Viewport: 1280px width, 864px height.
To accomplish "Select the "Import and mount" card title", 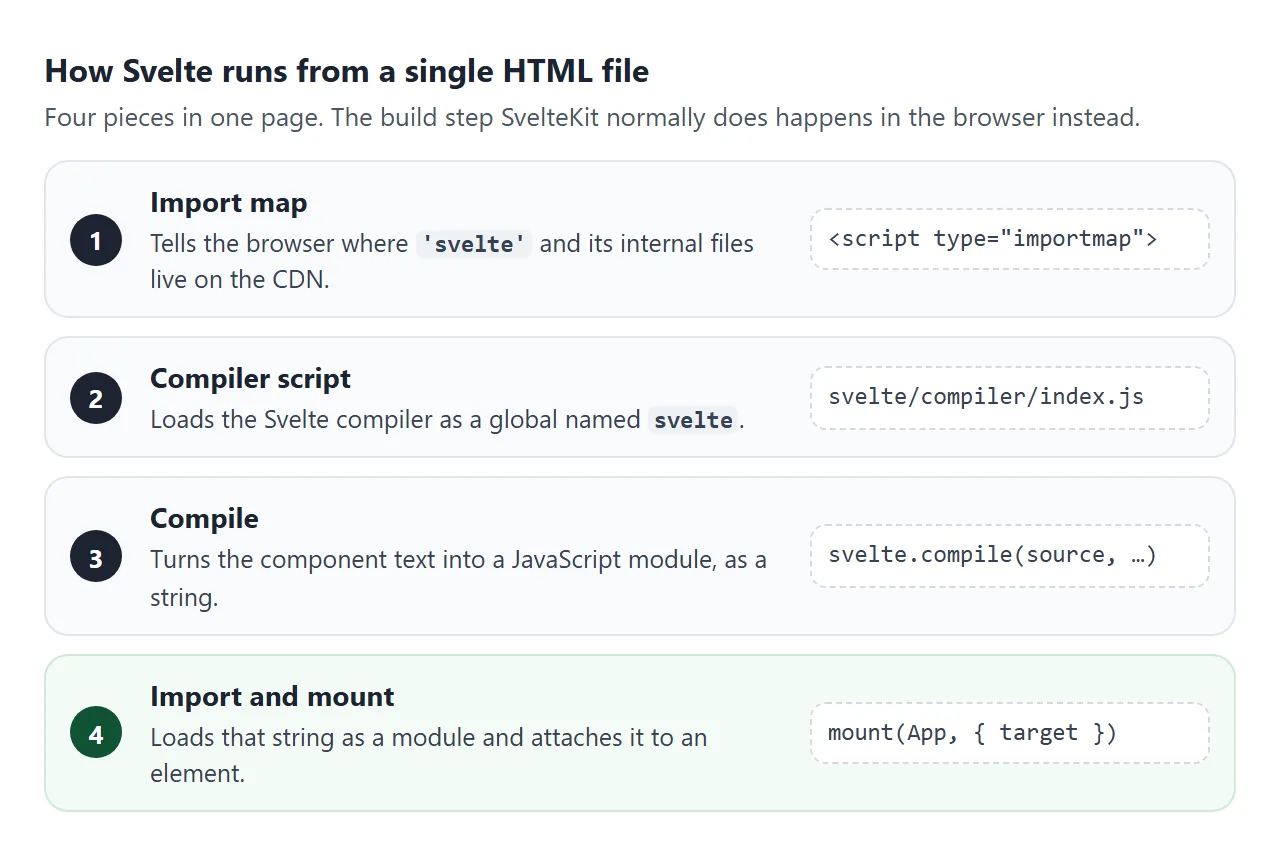I will coord(272,697).
